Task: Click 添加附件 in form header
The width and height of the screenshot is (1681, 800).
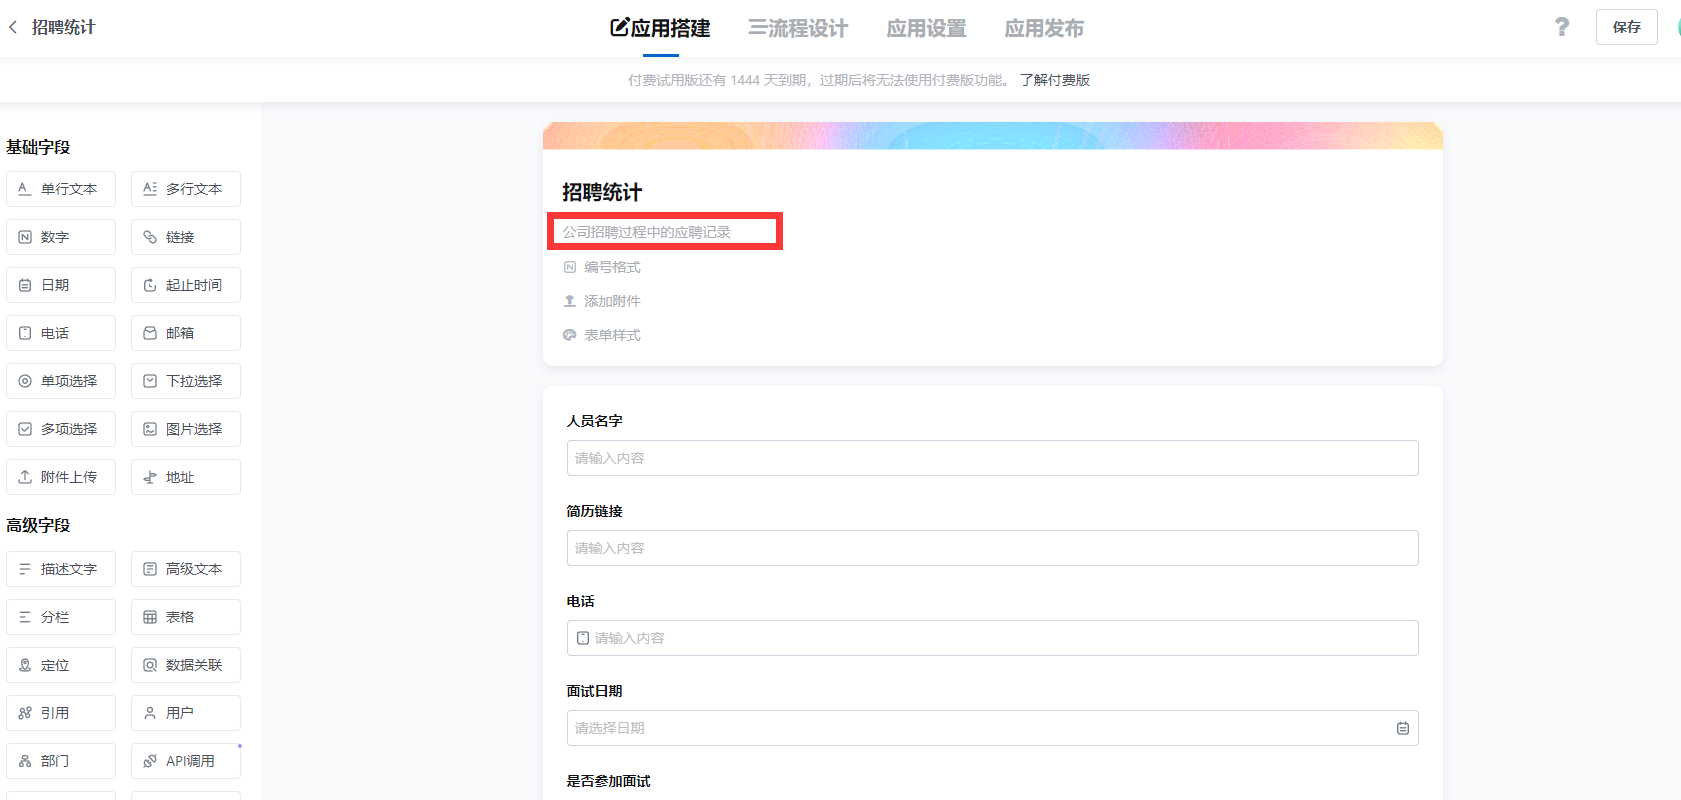Action: pyautogui.click(x=602, y=301)
